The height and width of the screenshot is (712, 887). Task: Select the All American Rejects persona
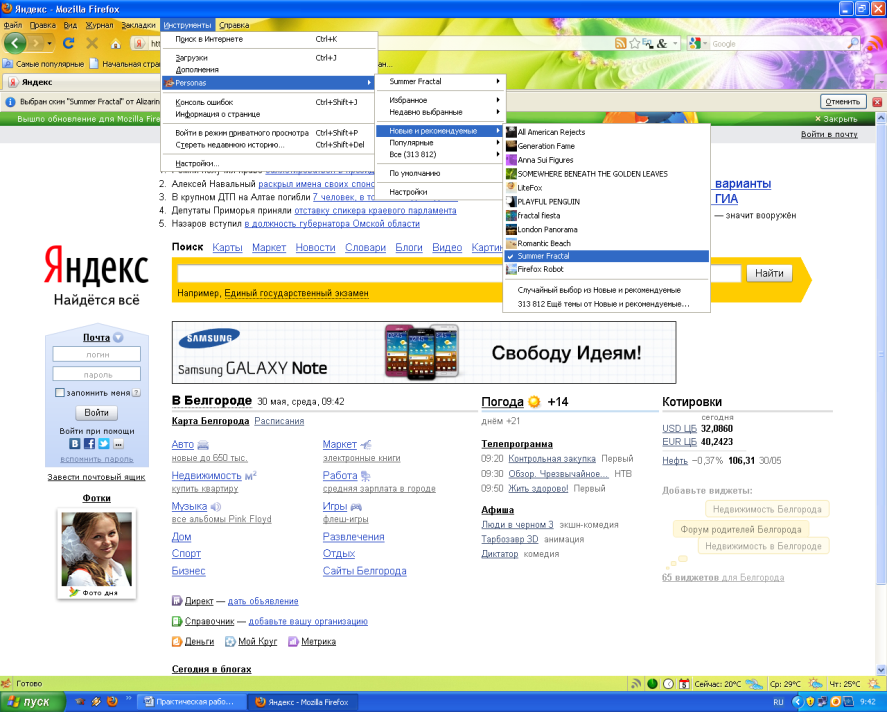coord(606,132)
